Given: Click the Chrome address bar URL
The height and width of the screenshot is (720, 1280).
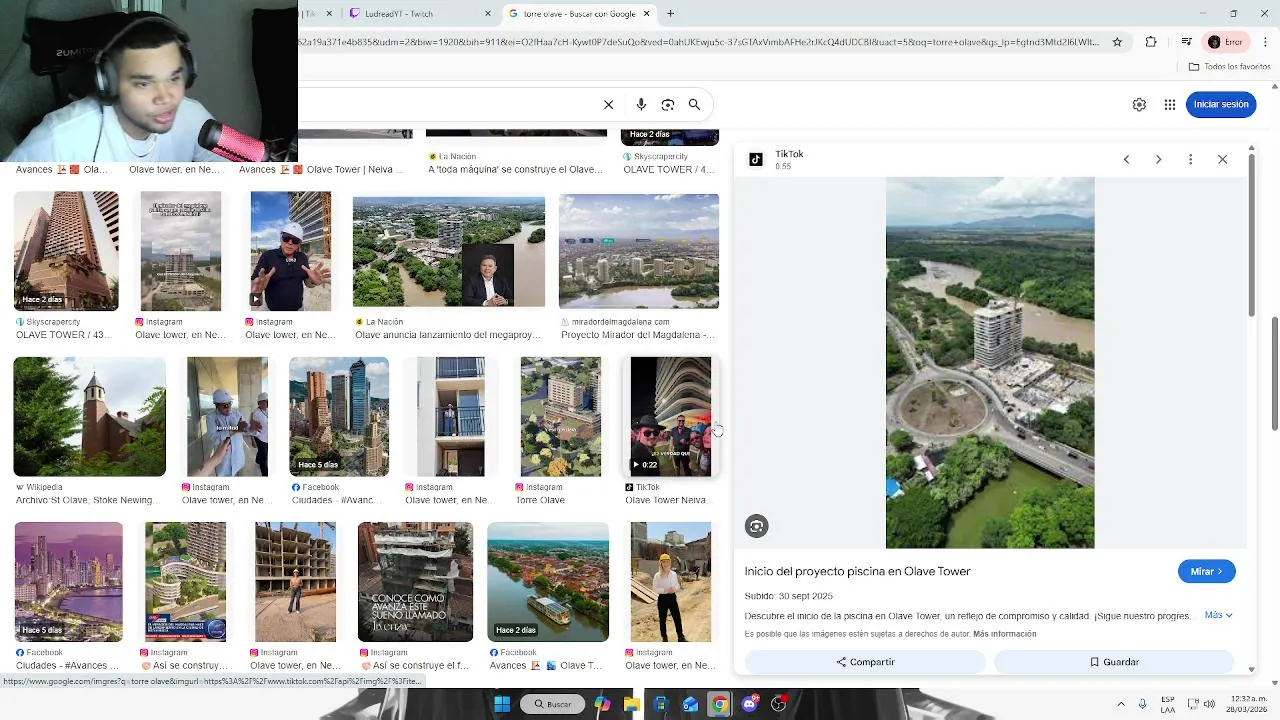Looking at the screenshot, I should pos(700,42).
